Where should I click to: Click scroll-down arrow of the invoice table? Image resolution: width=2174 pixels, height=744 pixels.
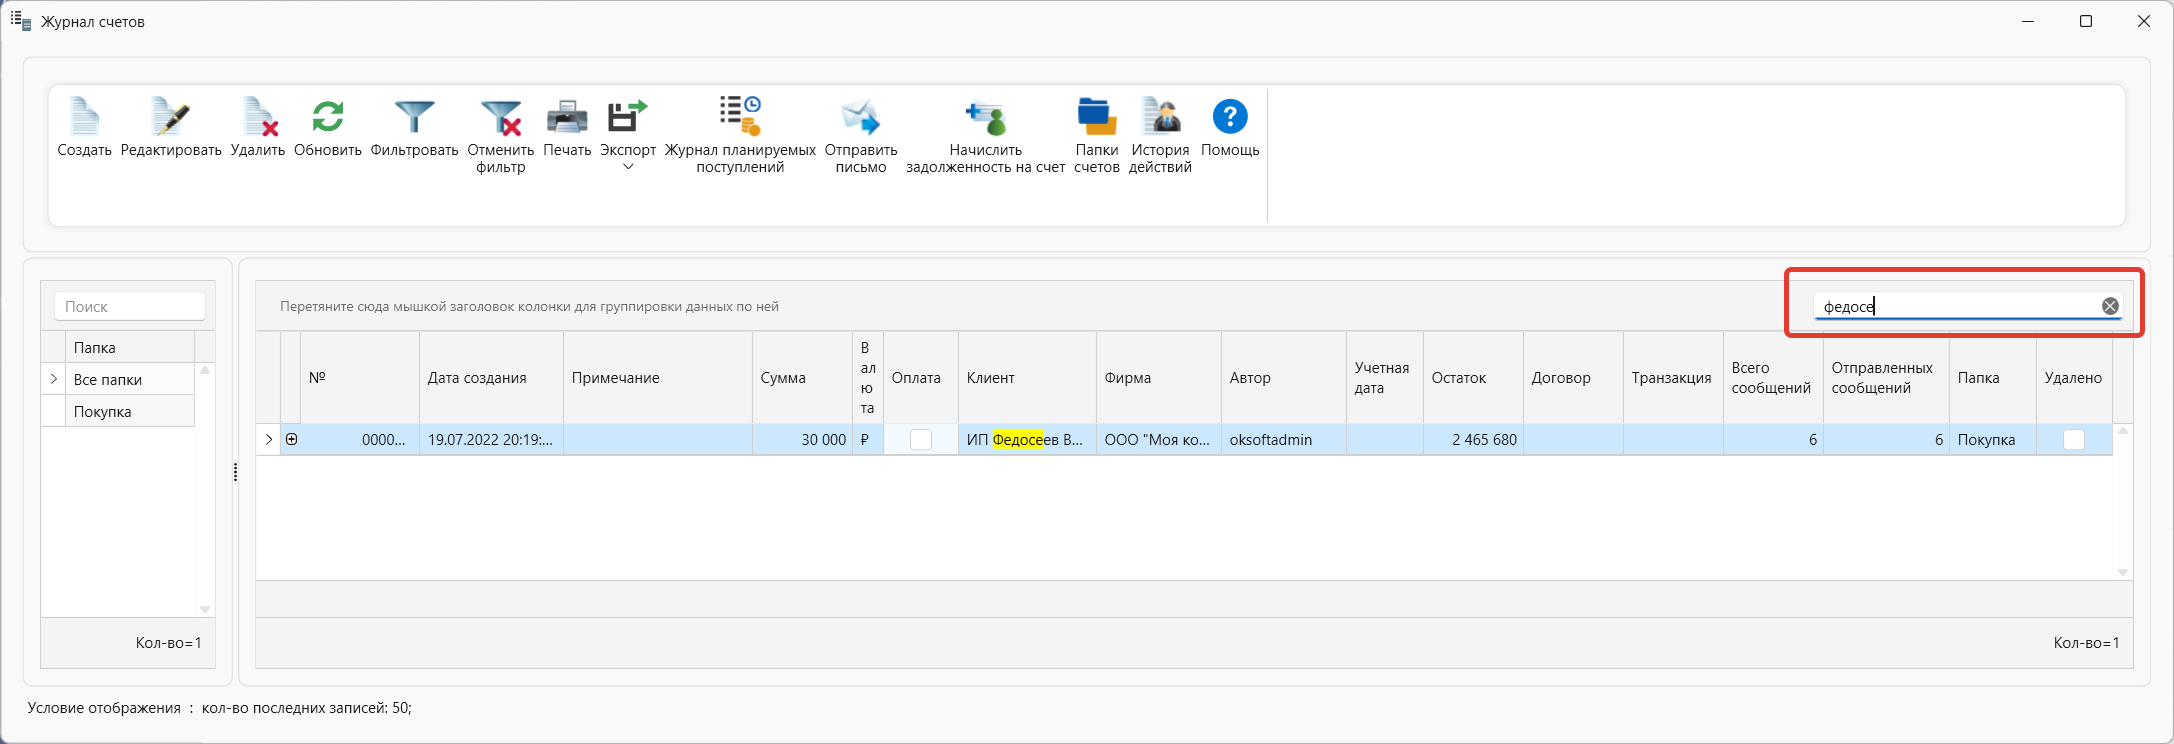pos(2123,572)
